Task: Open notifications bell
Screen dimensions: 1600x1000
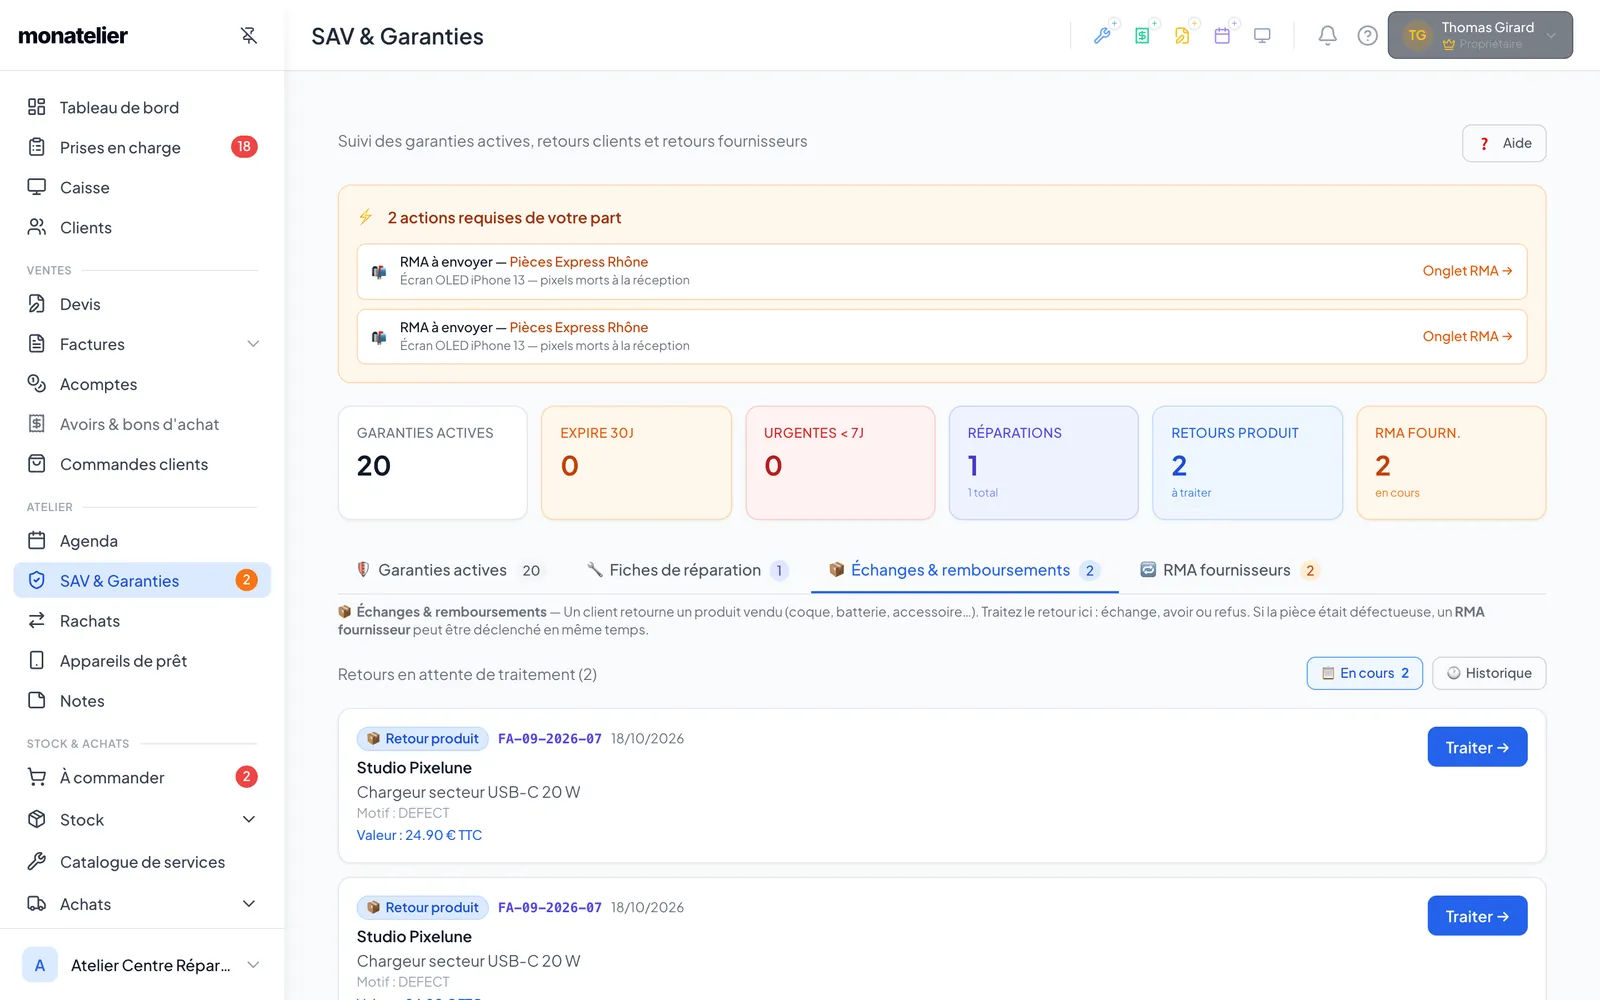Action: pos(1327,36)
